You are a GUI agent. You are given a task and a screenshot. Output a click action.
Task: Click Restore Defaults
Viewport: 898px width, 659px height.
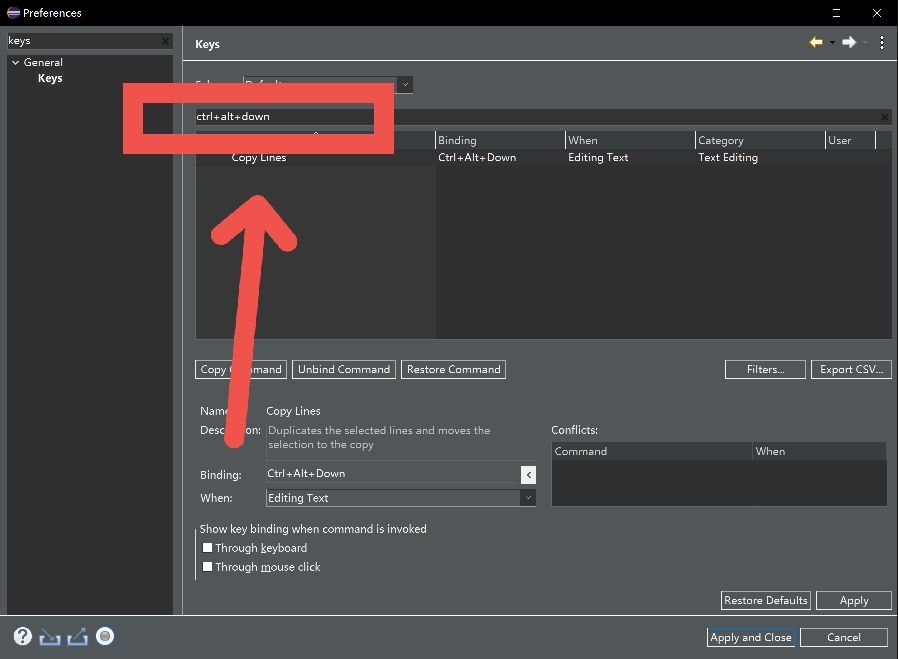coord(765,600)
